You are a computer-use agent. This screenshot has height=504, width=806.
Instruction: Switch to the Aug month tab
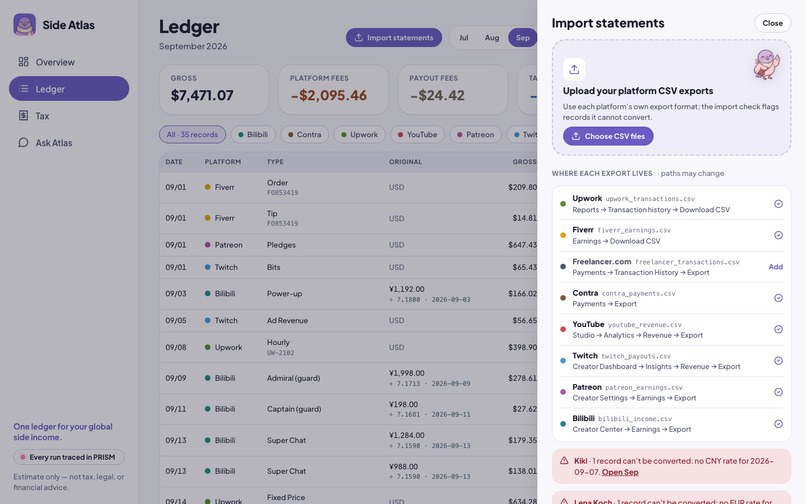(x=491, y=38)
